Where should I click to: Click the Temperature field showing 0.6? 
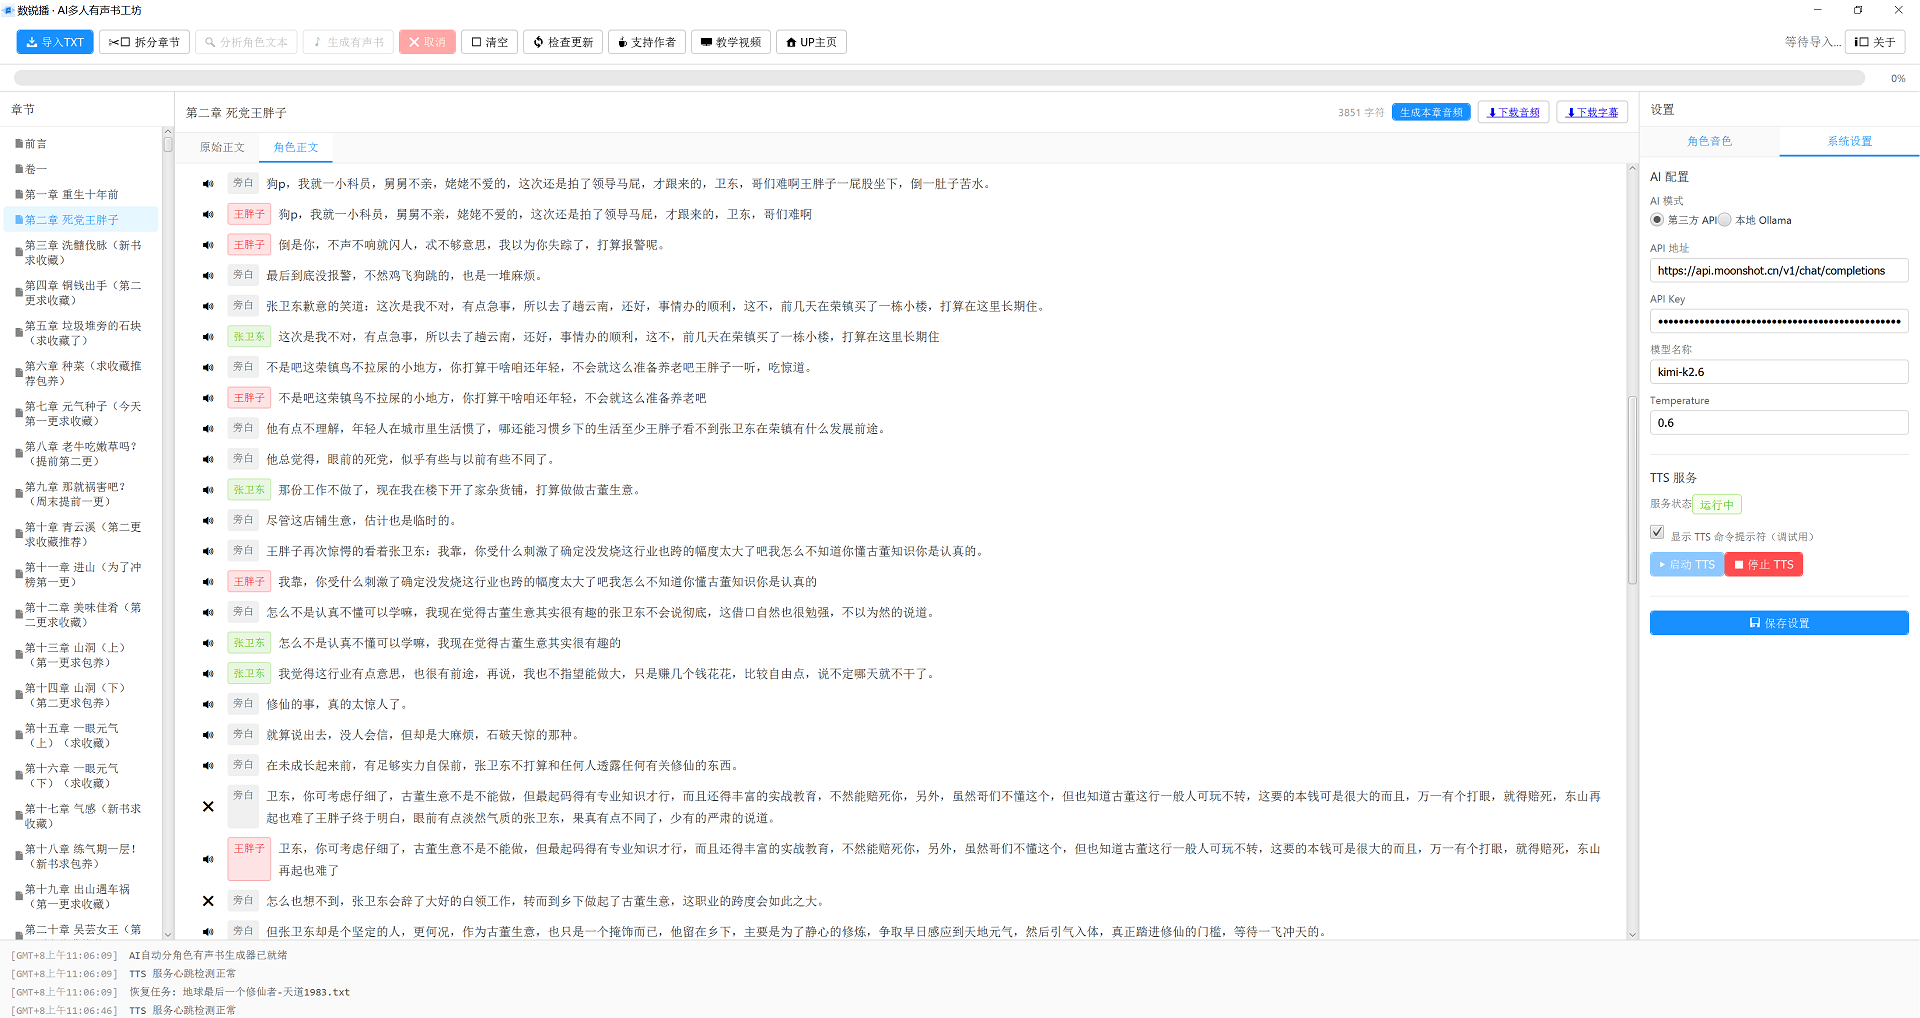click(1779, 423)
